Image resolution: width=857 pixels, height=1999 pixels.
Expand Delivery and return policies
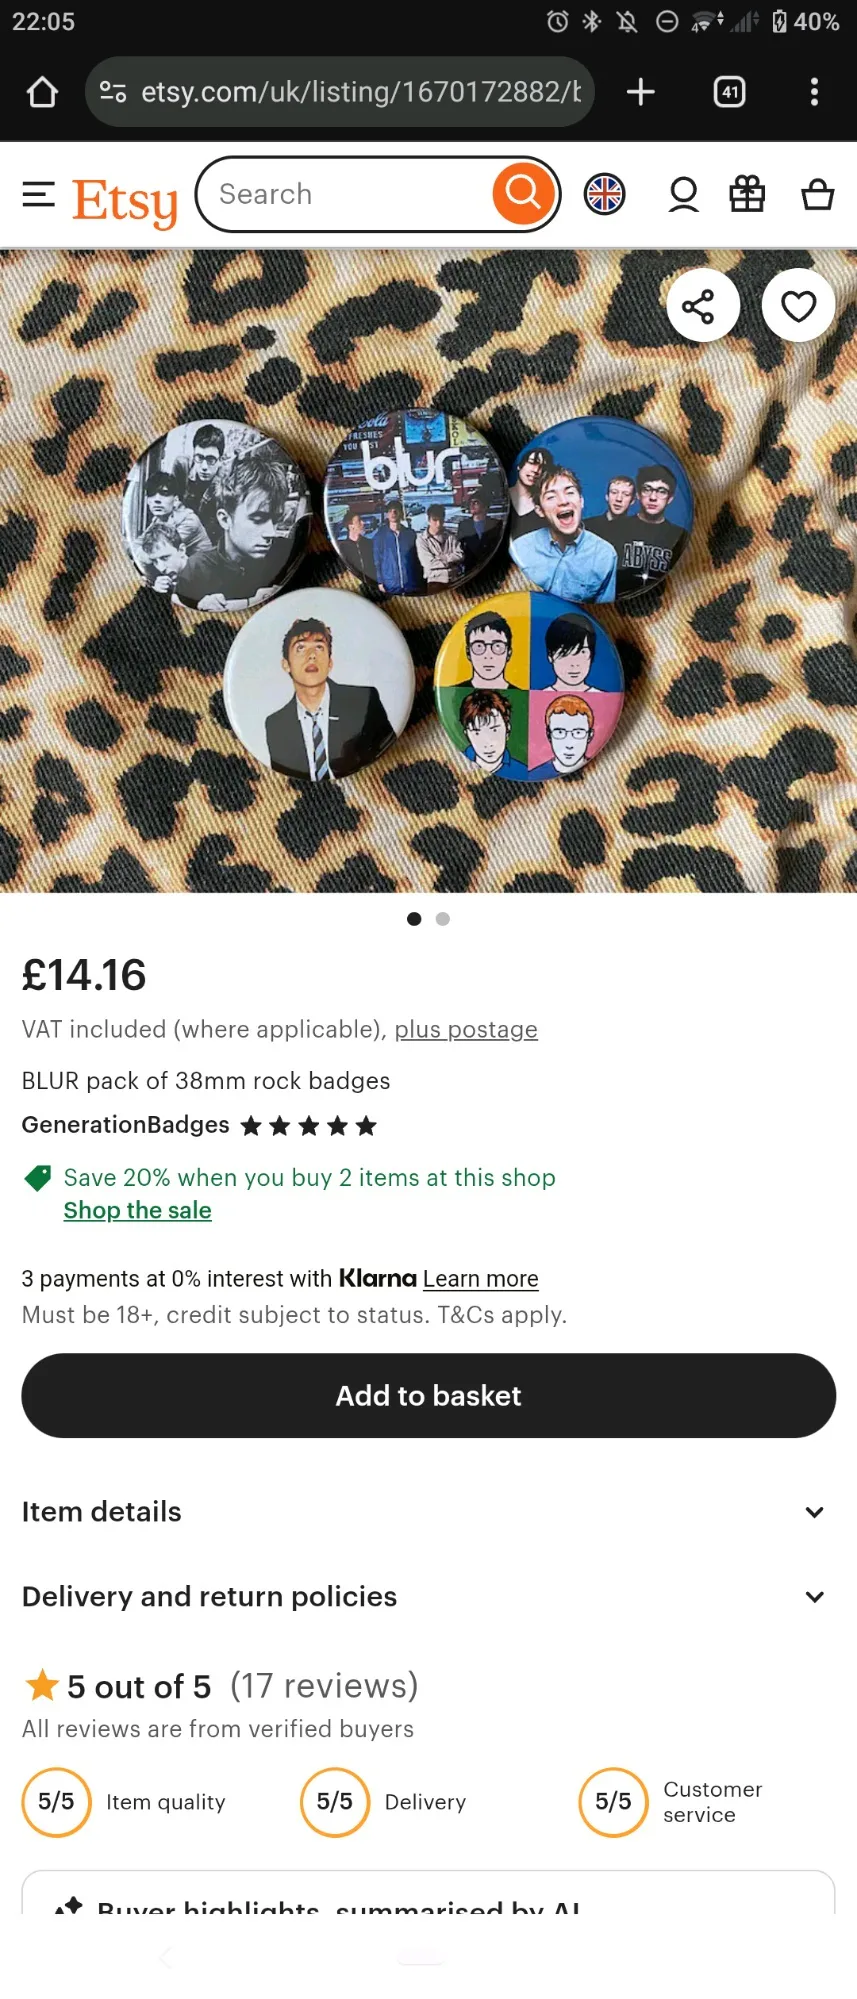pos(428,1596)
